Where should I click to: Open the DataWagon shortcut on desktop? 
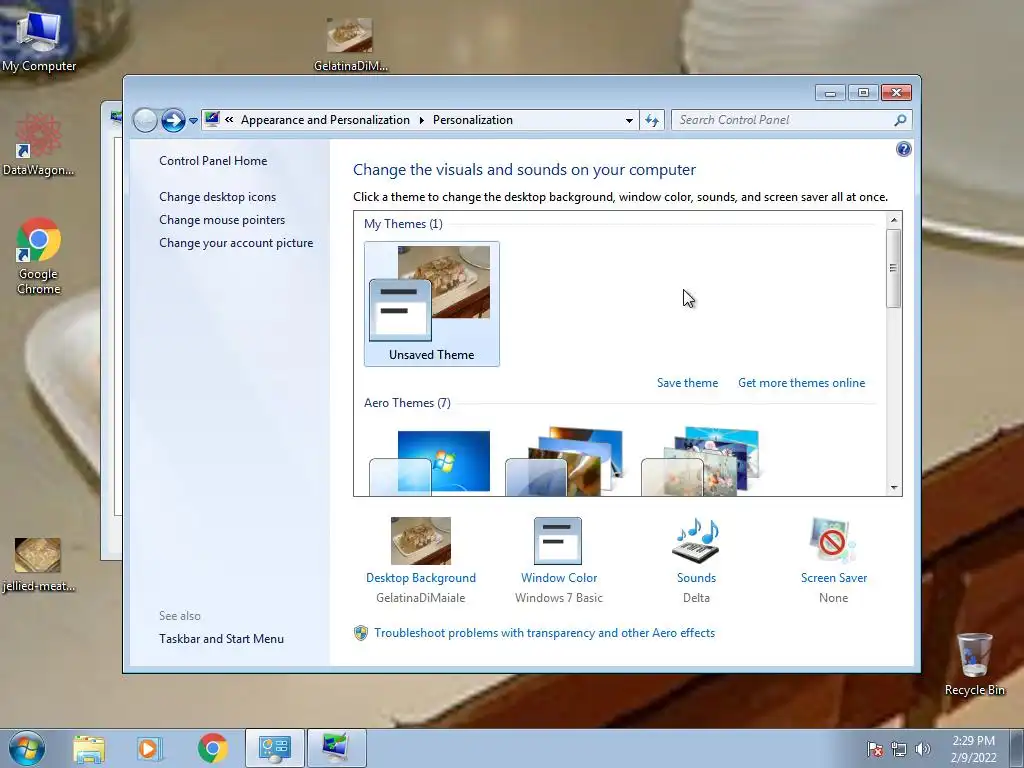(x=38, y=145)
